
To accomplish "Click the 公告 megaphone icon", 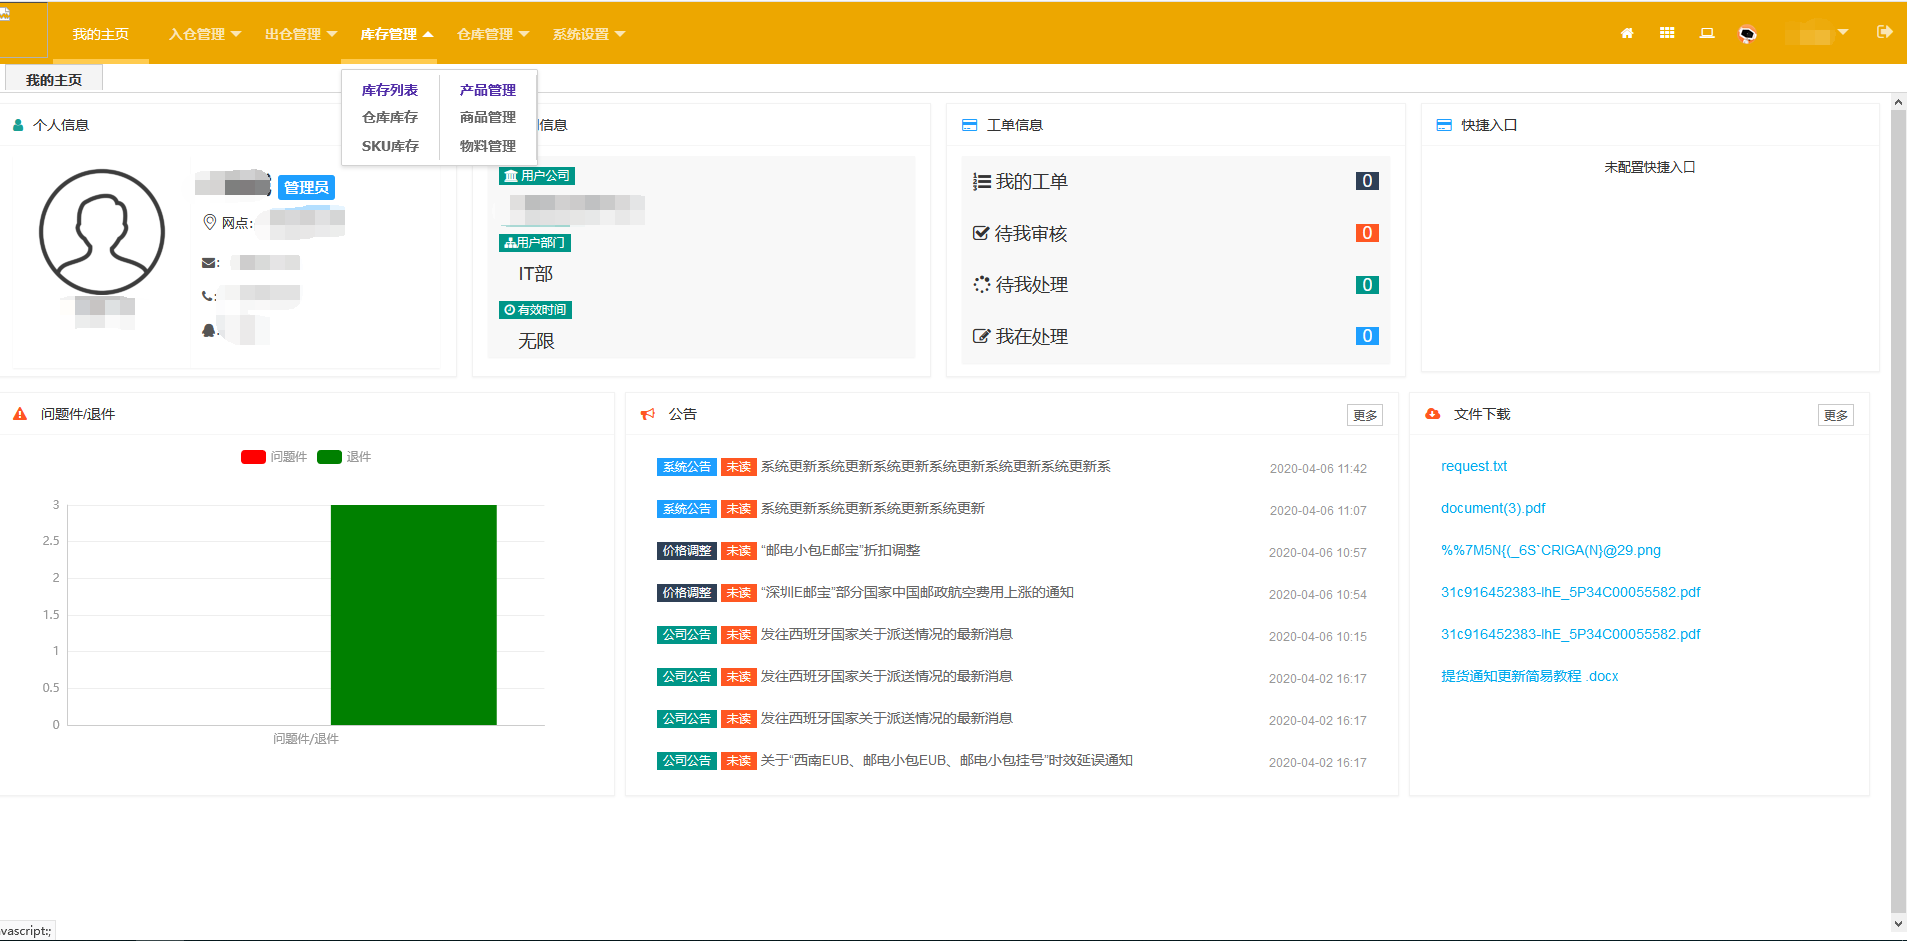I will point(648,414).
